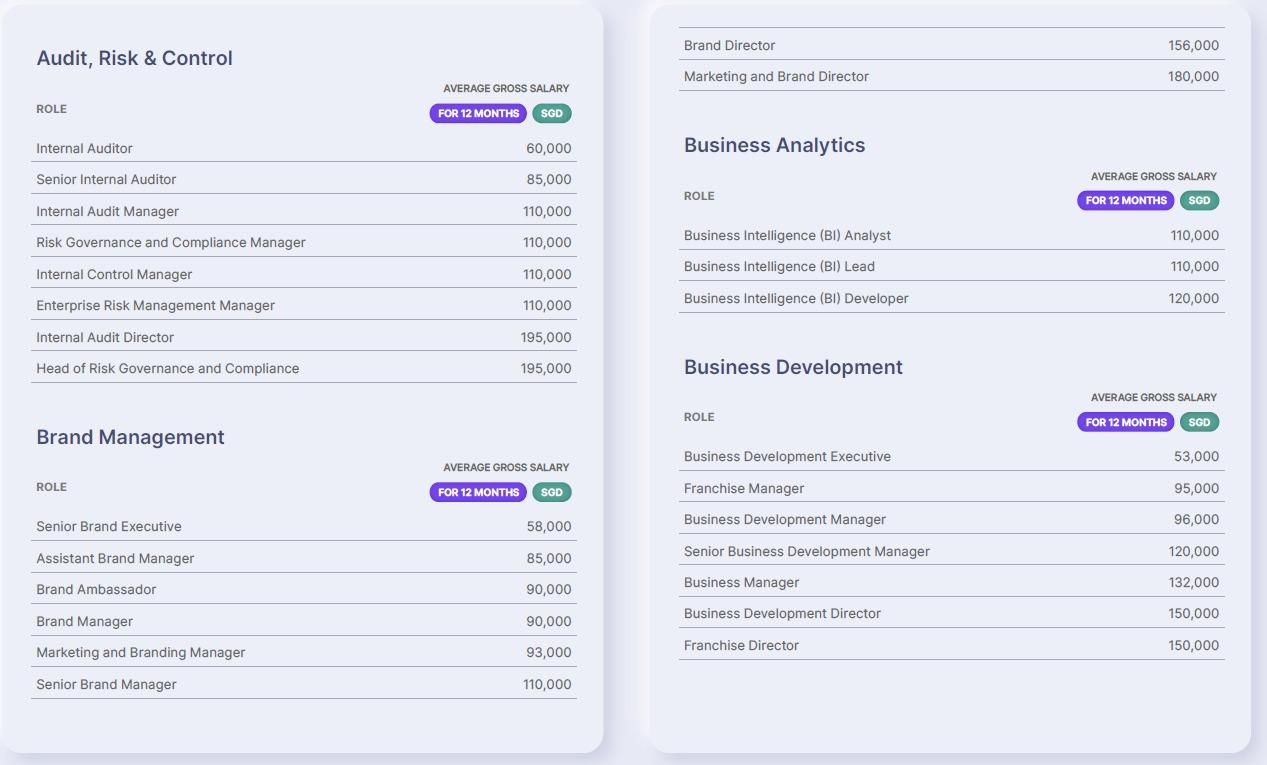
Task: Click the Business Development section heading
Action: pyautogui.click(x=793, y=367)
